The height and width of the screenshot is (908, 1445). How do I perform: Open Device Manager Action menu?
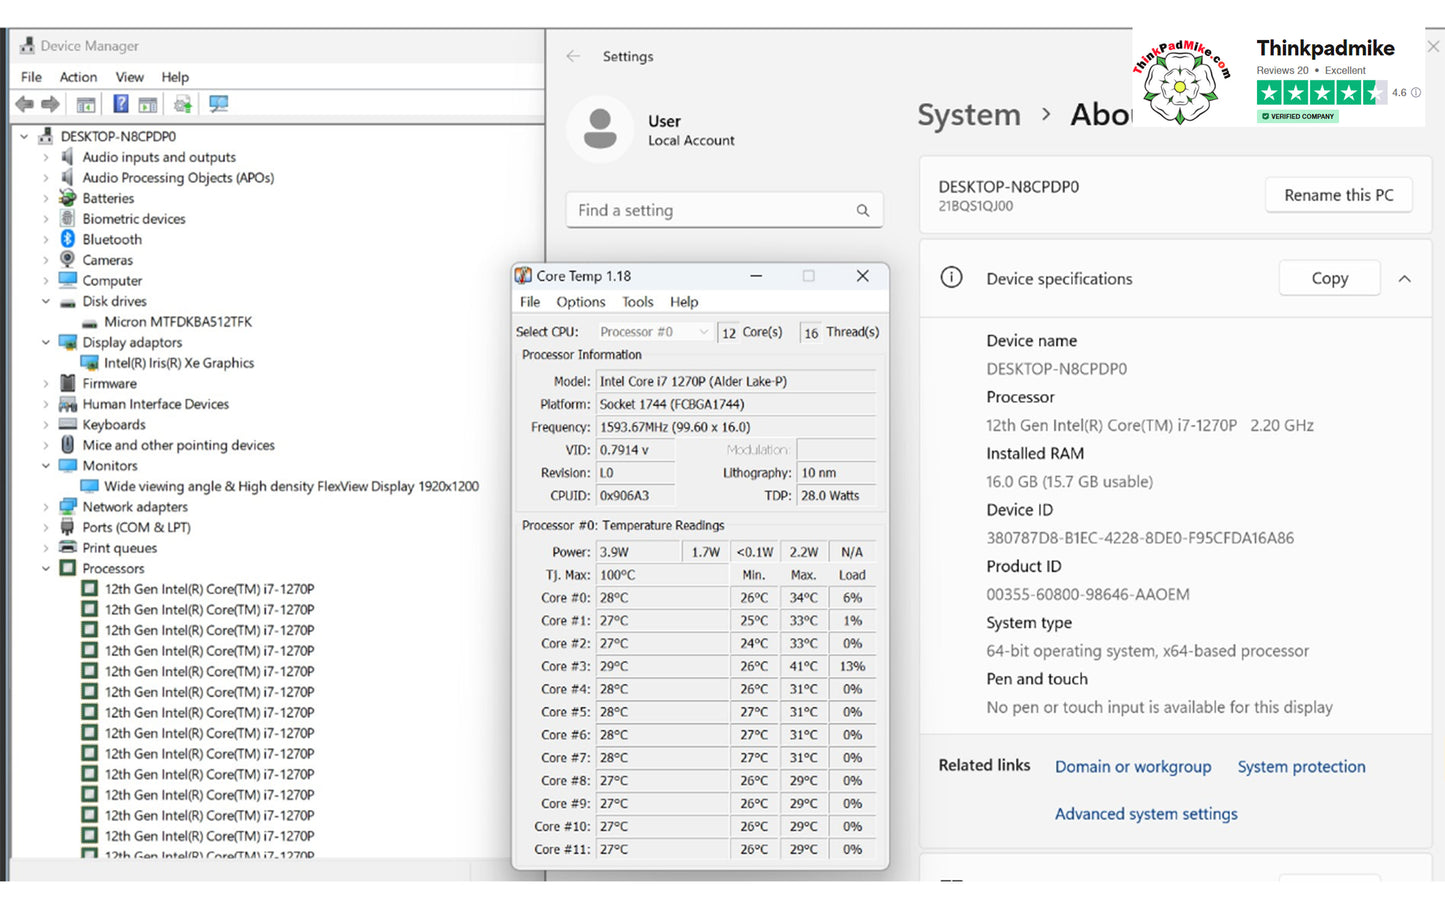tap(78, 77)
